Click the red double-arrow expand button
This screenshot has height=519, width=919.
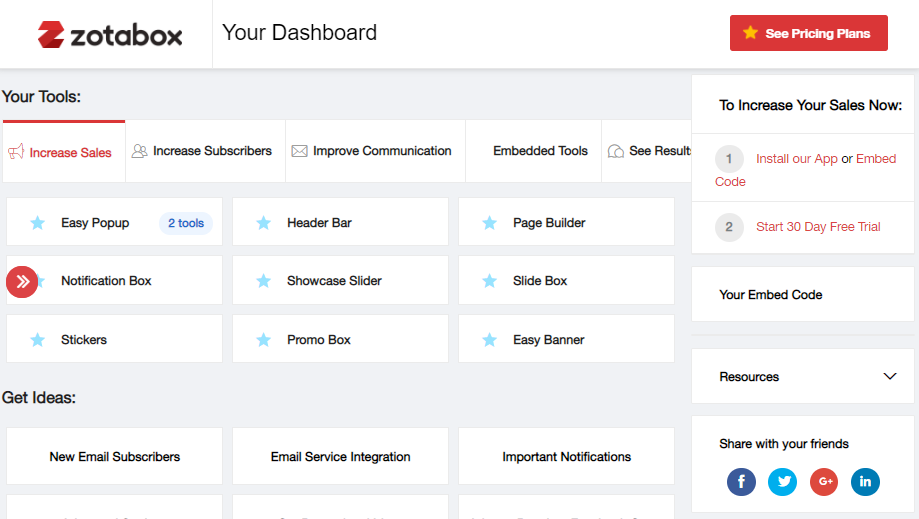(x=22, y=282)
